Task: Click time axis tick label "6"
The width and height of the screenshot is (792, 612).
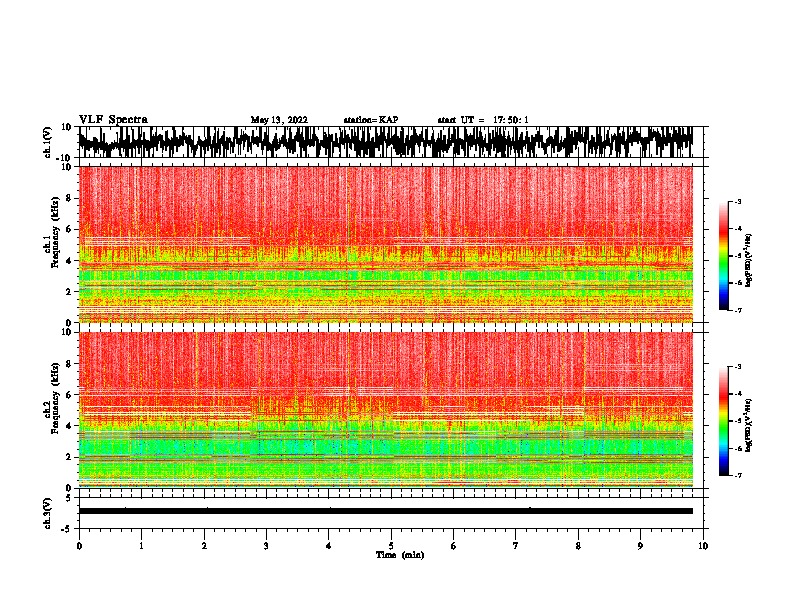Action: click(x=454, y=546)
